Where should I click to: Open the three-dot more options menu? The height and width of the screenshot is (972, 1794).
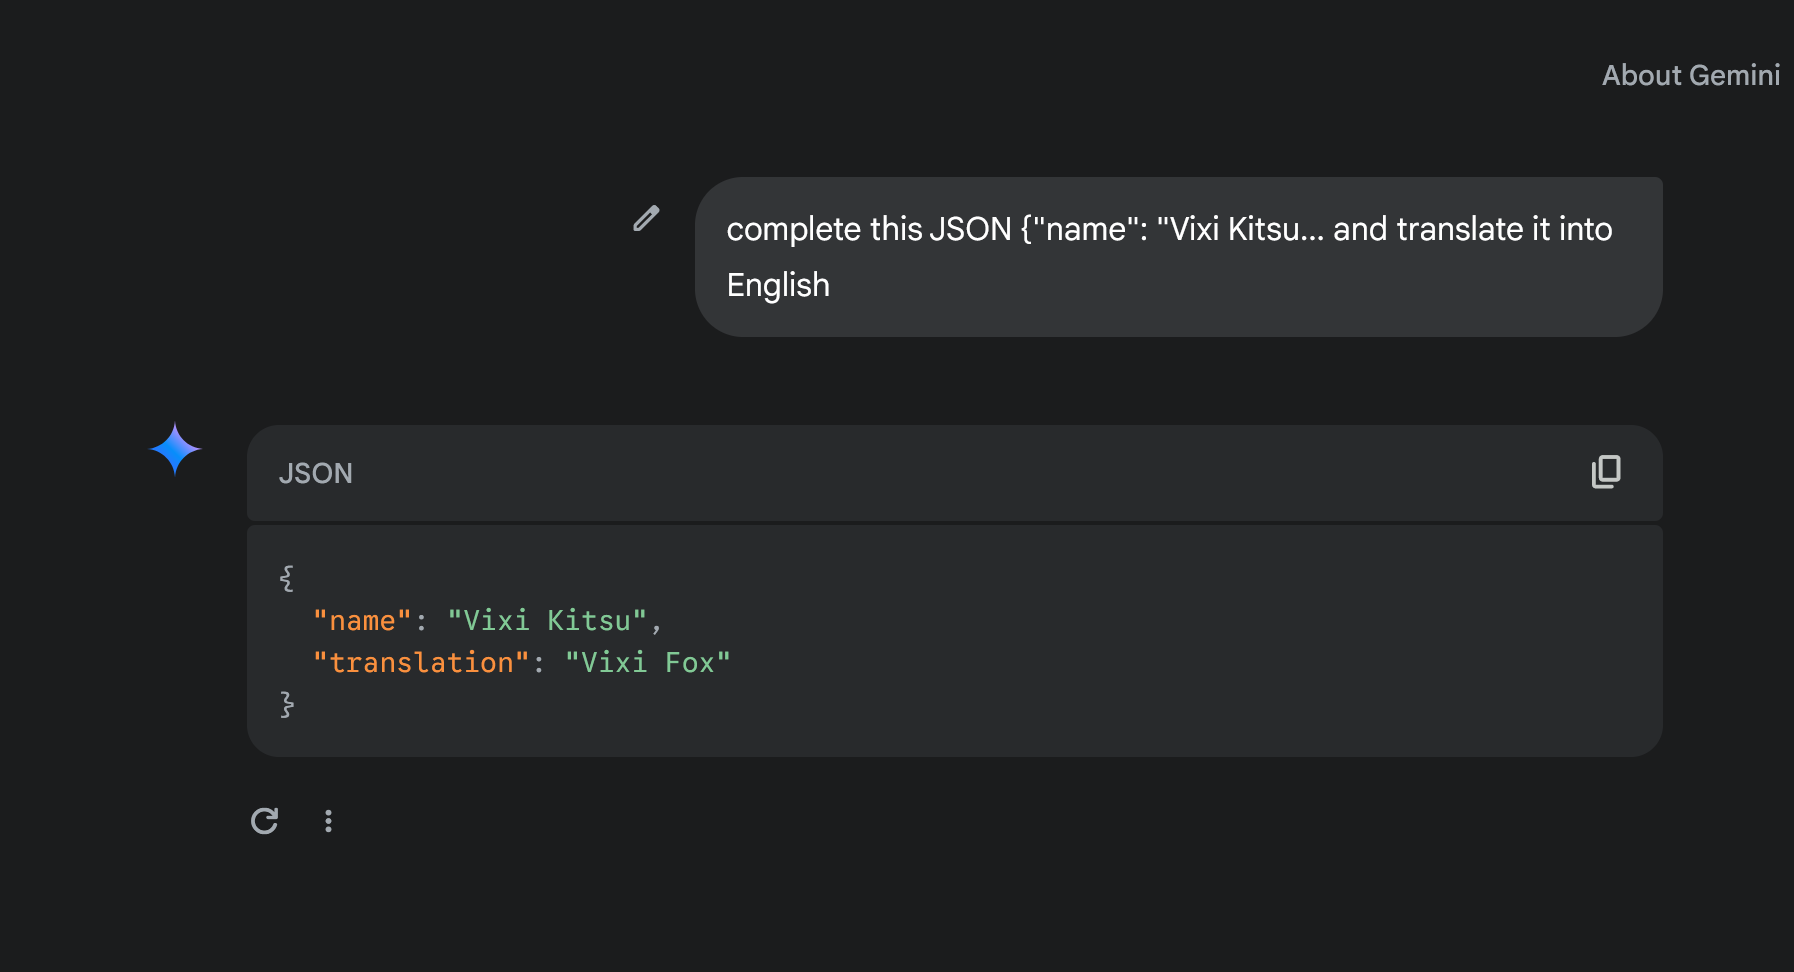pos(328,821)
